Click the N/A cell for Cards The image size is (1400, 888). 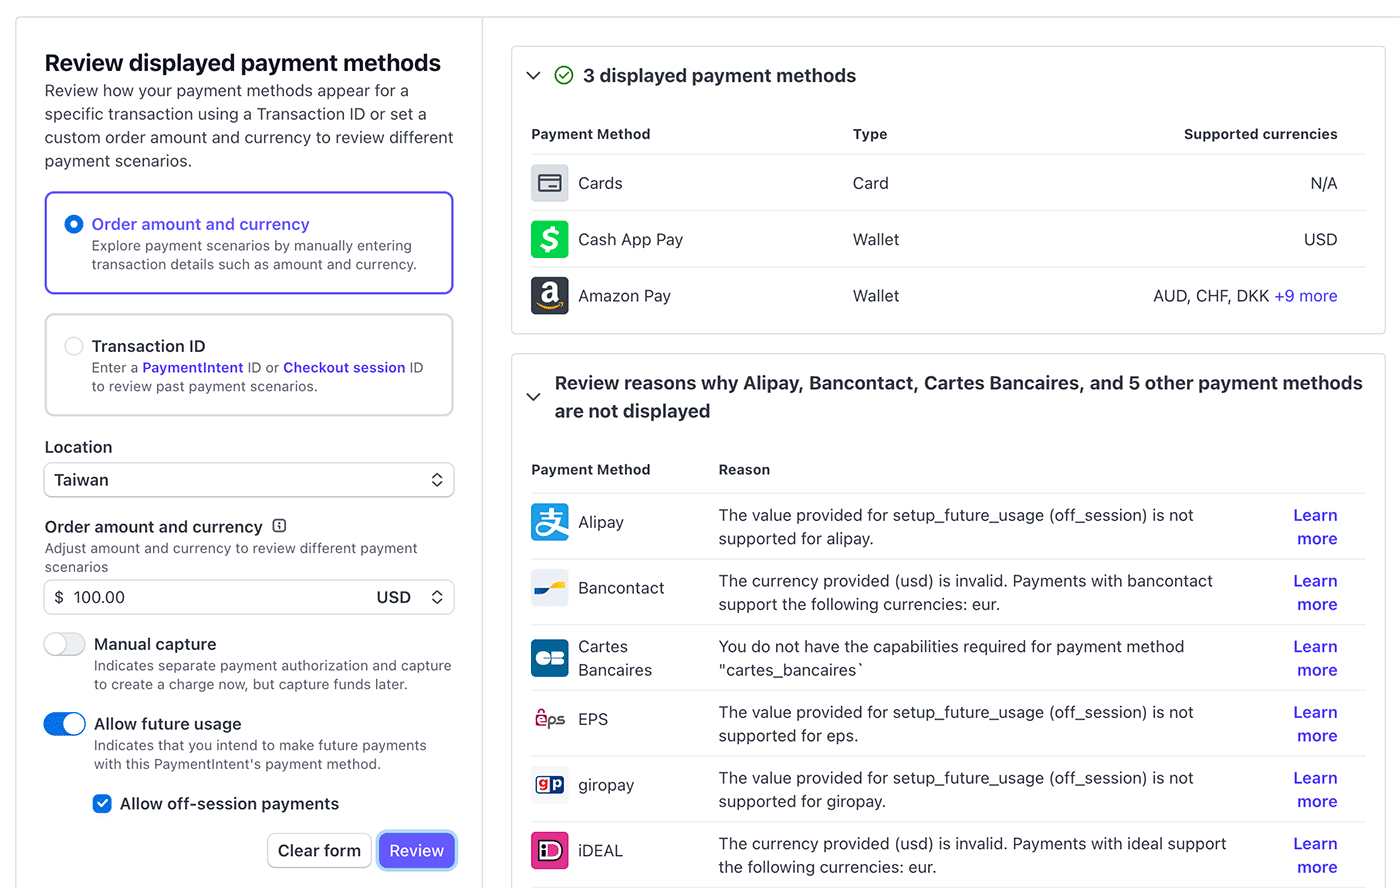(1324, 183)
